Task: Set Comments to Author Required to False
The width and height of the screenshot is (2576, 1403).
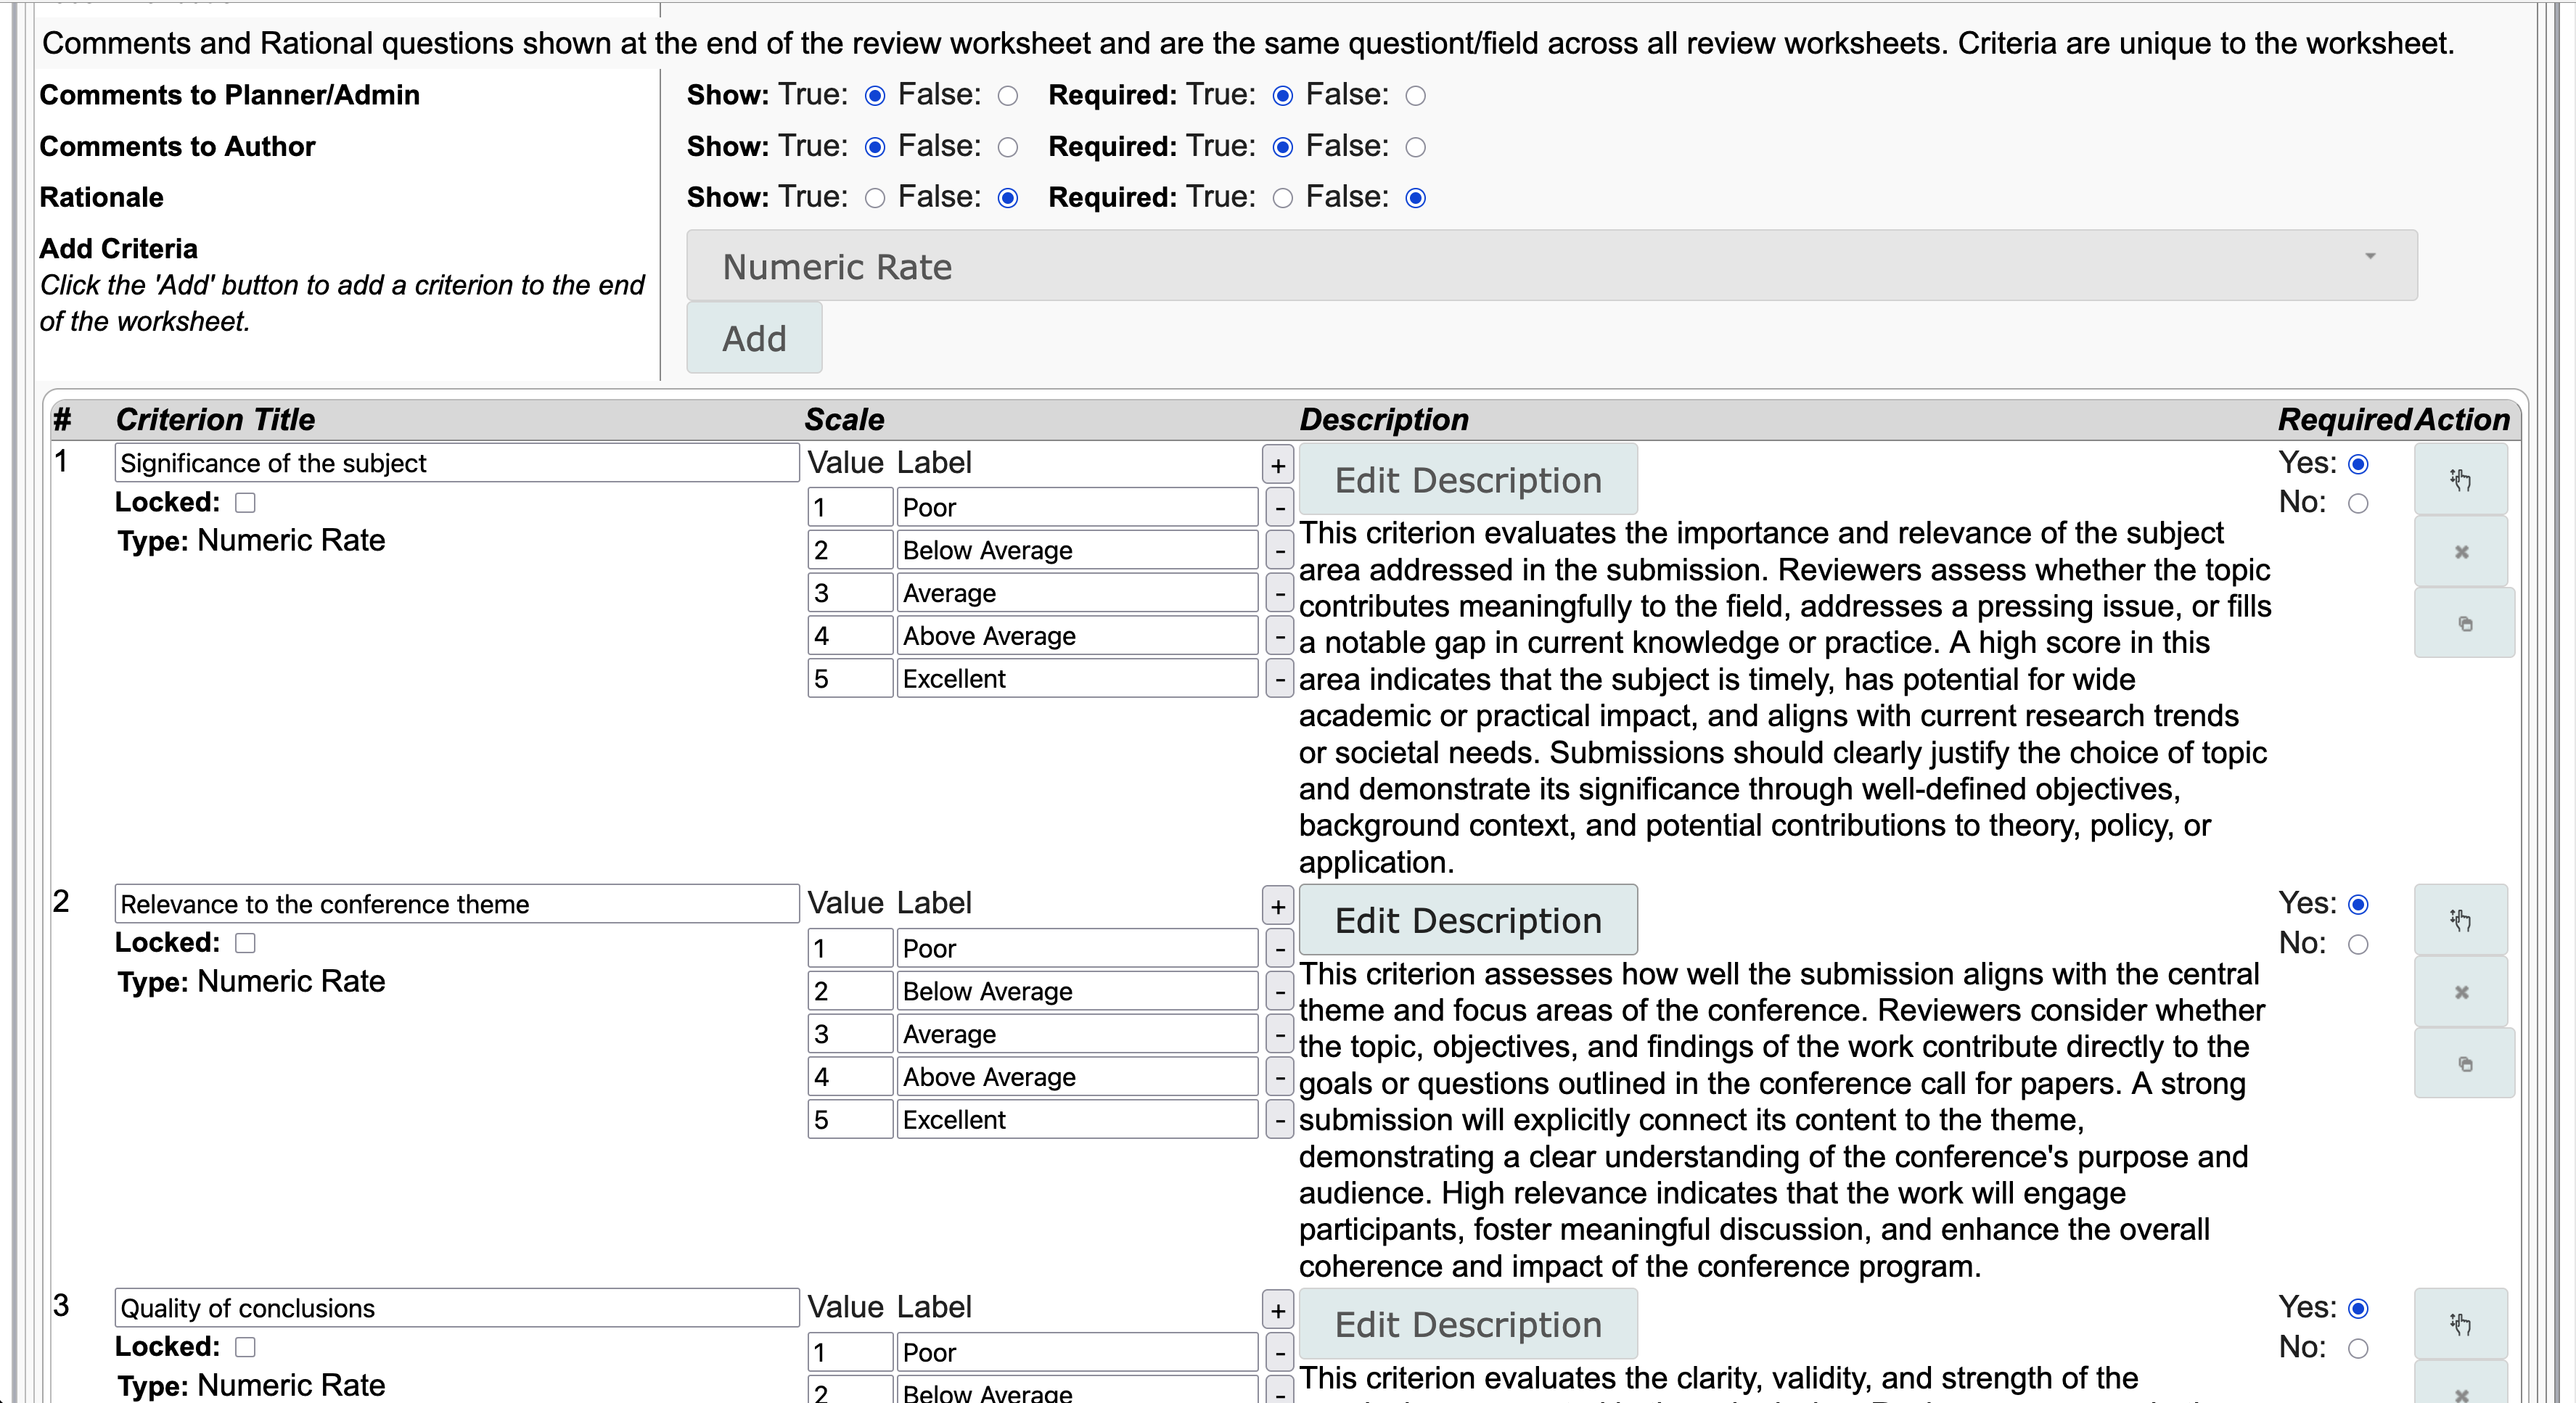Action: pyautogui.click(x=1415, y=147)
